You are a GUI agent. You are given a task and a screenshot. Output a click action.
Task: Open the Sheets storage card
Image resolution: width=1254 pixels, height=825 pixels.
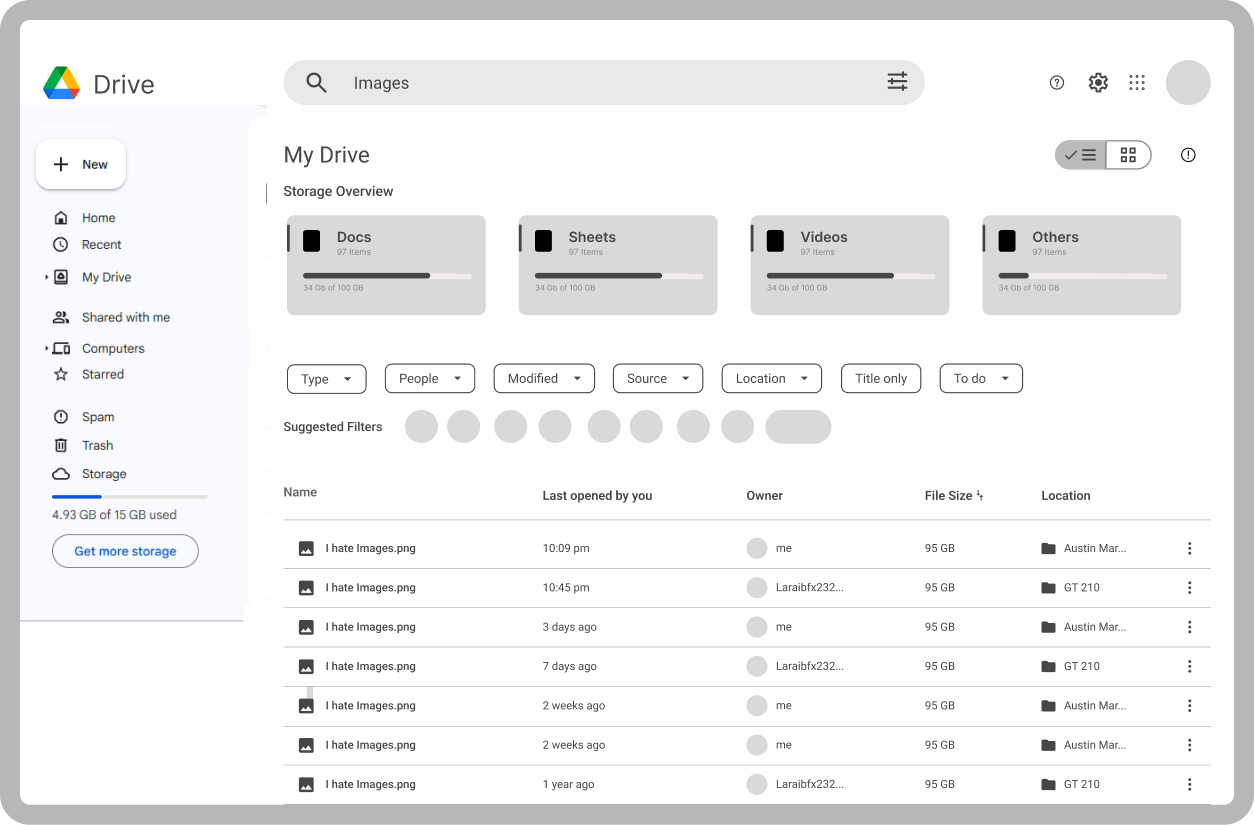click(618, 265)
